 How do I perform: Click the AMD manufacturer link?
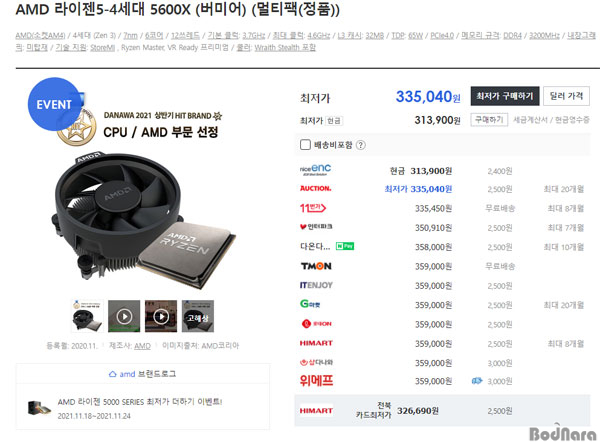pos(142,346)
